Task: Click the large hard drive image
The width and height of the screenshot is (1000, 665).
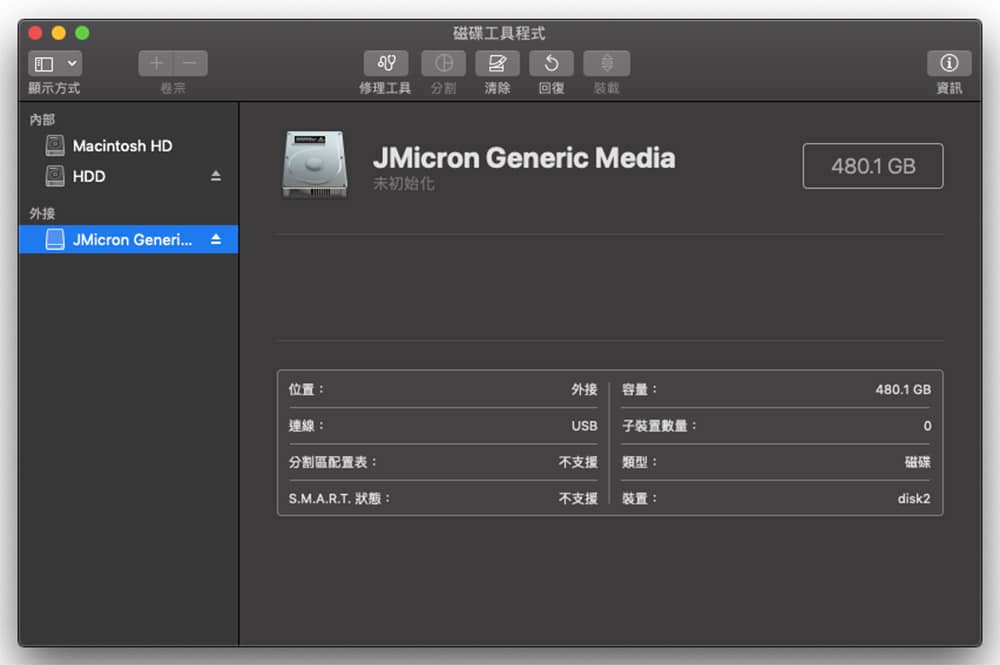Action: (315, 164)
